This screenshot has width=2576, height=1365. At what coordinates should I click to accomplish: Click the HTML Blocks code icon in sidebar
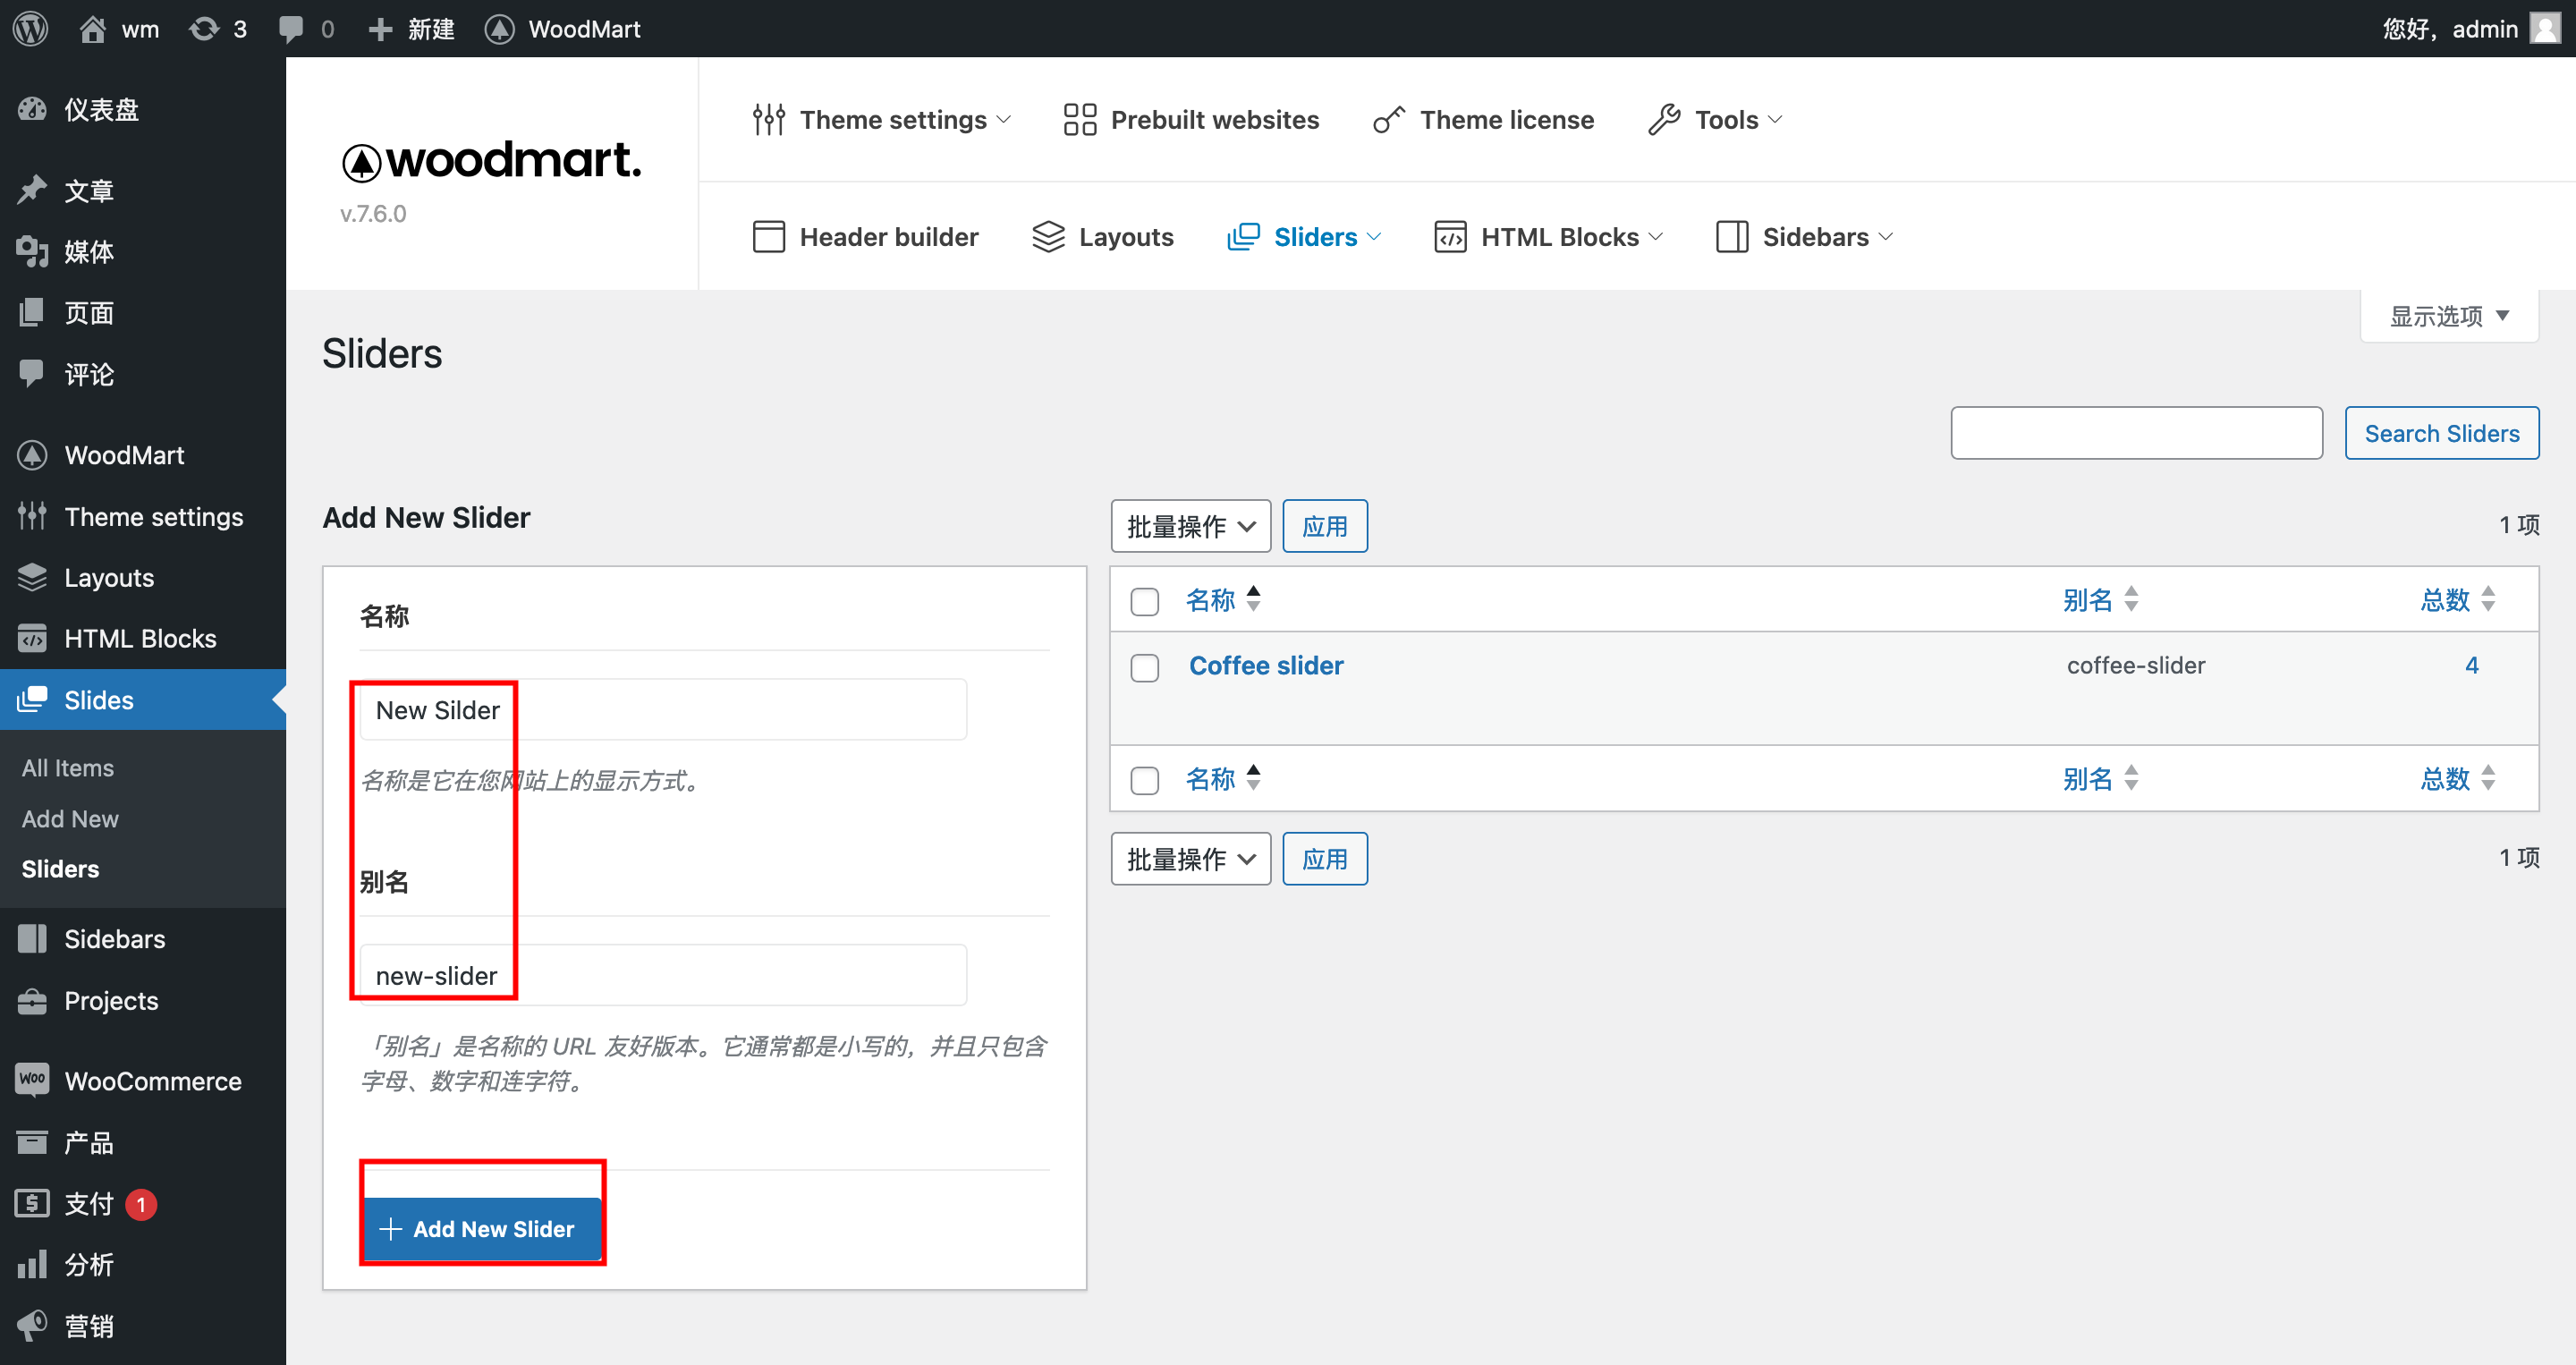point(32,638)
